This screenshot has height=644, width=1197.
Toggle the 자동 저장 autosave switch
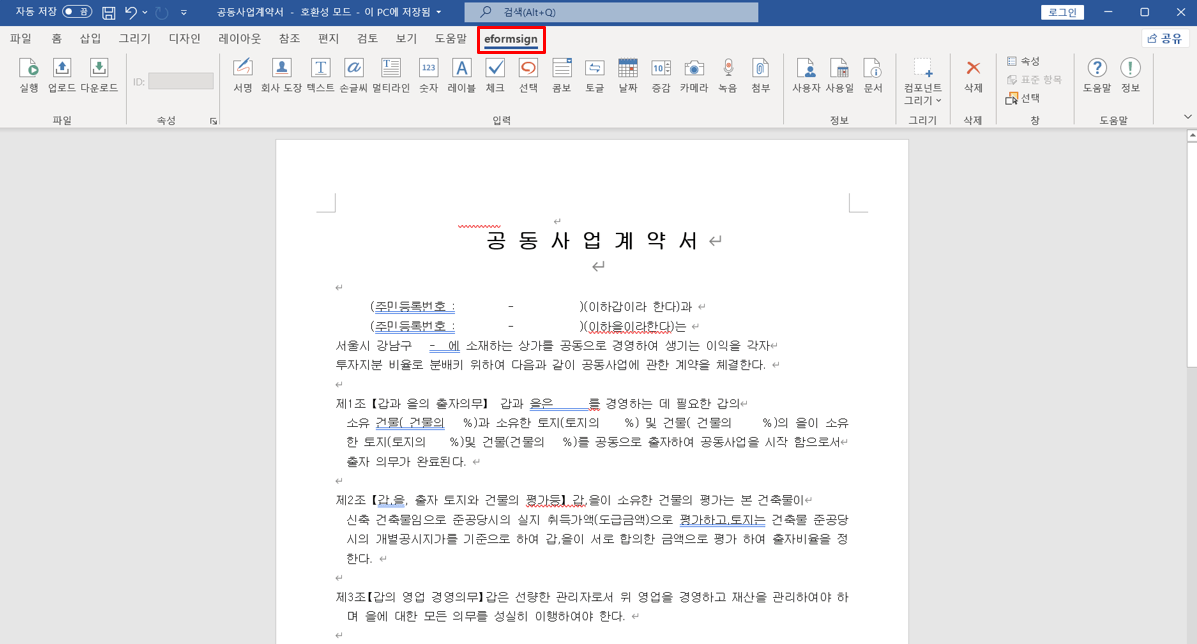(x=77, y=12)
